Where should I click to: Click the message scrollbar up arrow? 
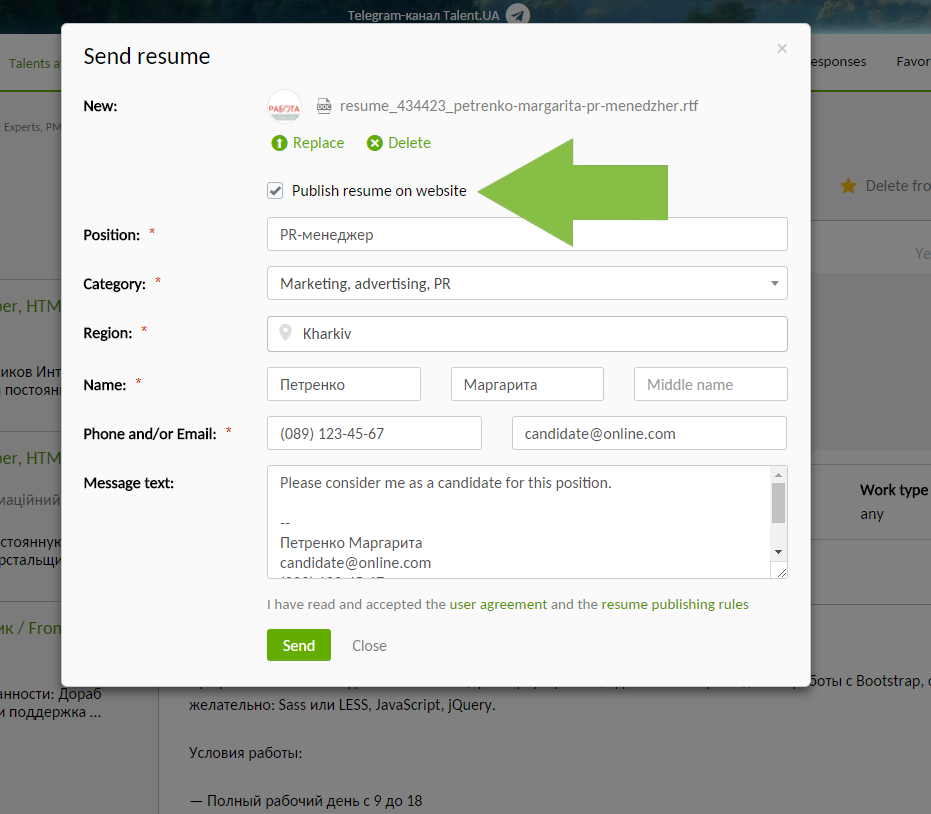[x=778, y=474]
